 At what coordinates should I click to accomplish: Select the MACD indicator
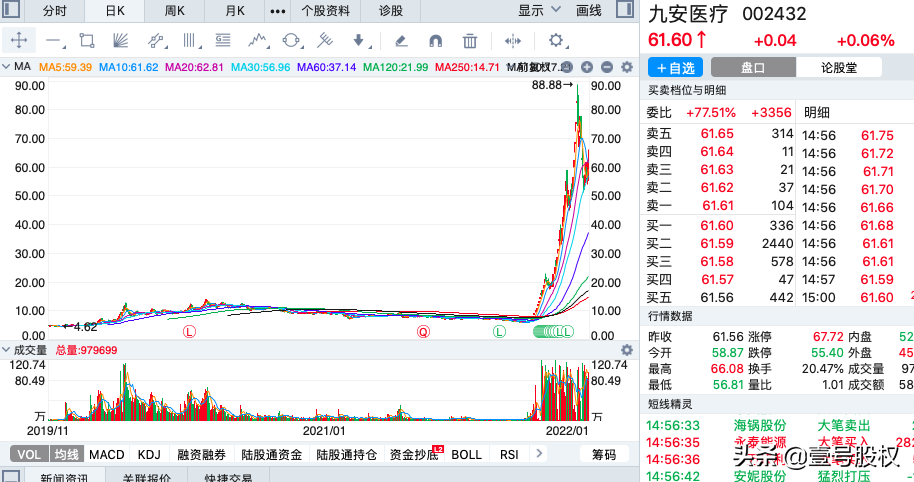107,455
